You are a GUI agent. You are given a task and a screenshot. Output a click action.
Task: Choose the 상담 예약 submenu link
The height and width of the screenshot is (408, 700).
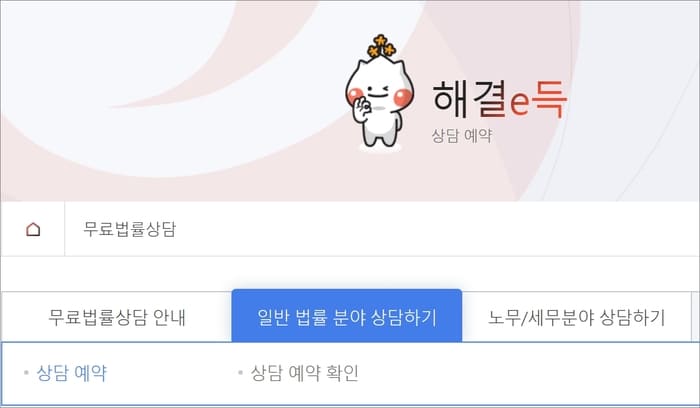[71, 373]
